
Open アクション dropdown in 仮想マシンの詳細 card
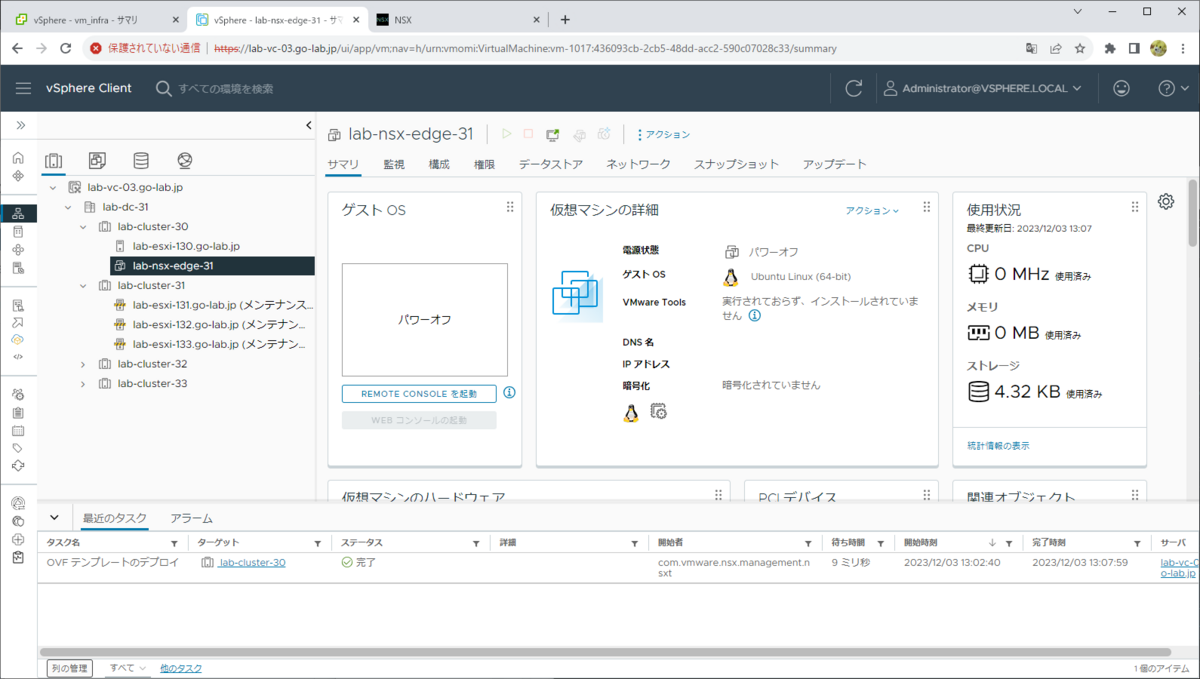872,211
